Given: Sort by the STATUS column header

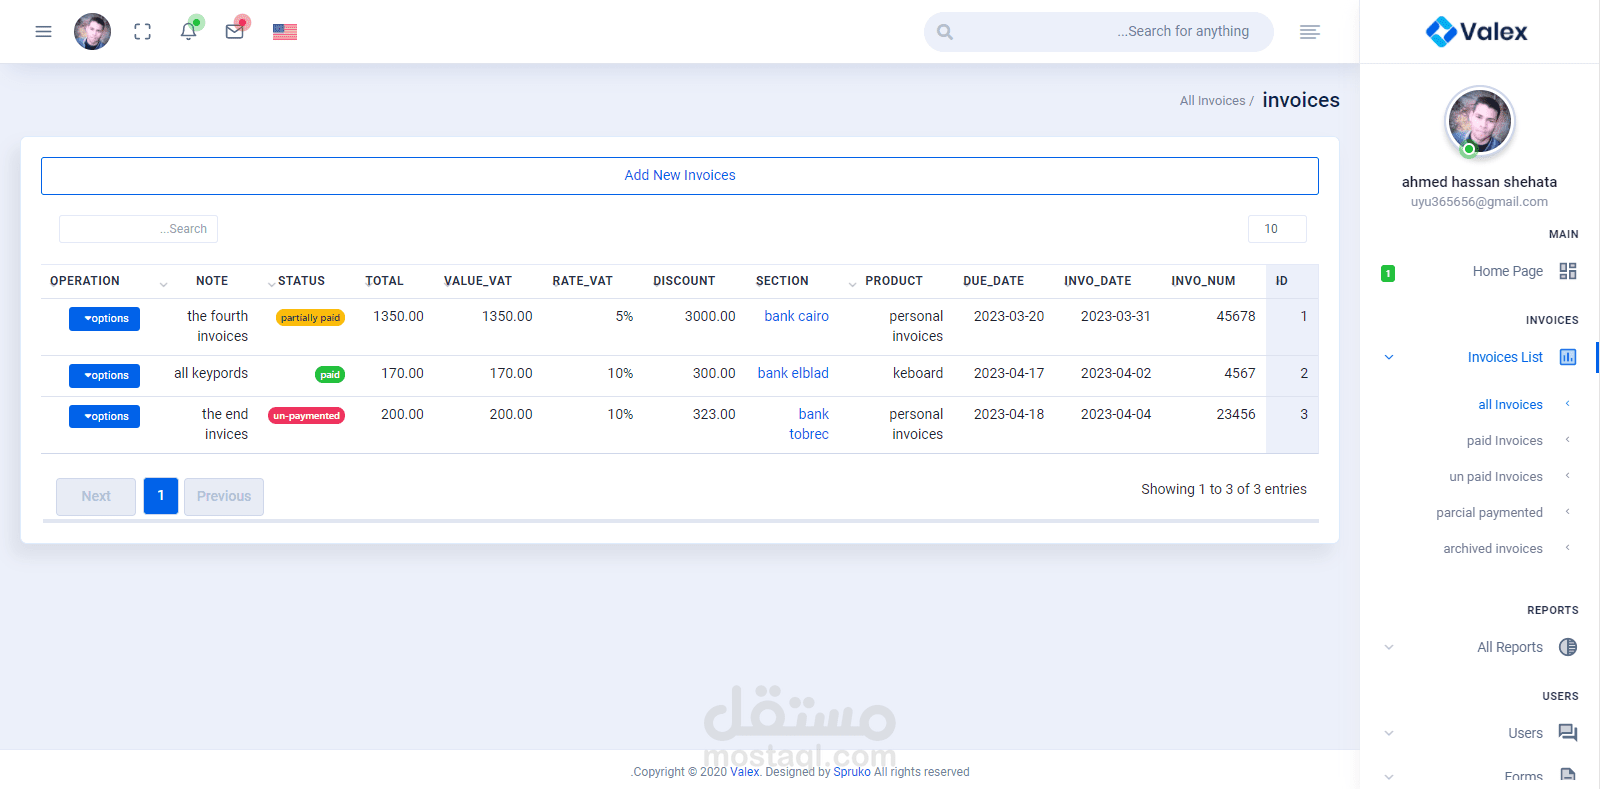Looking at the screenshot, I should (301, 281).
